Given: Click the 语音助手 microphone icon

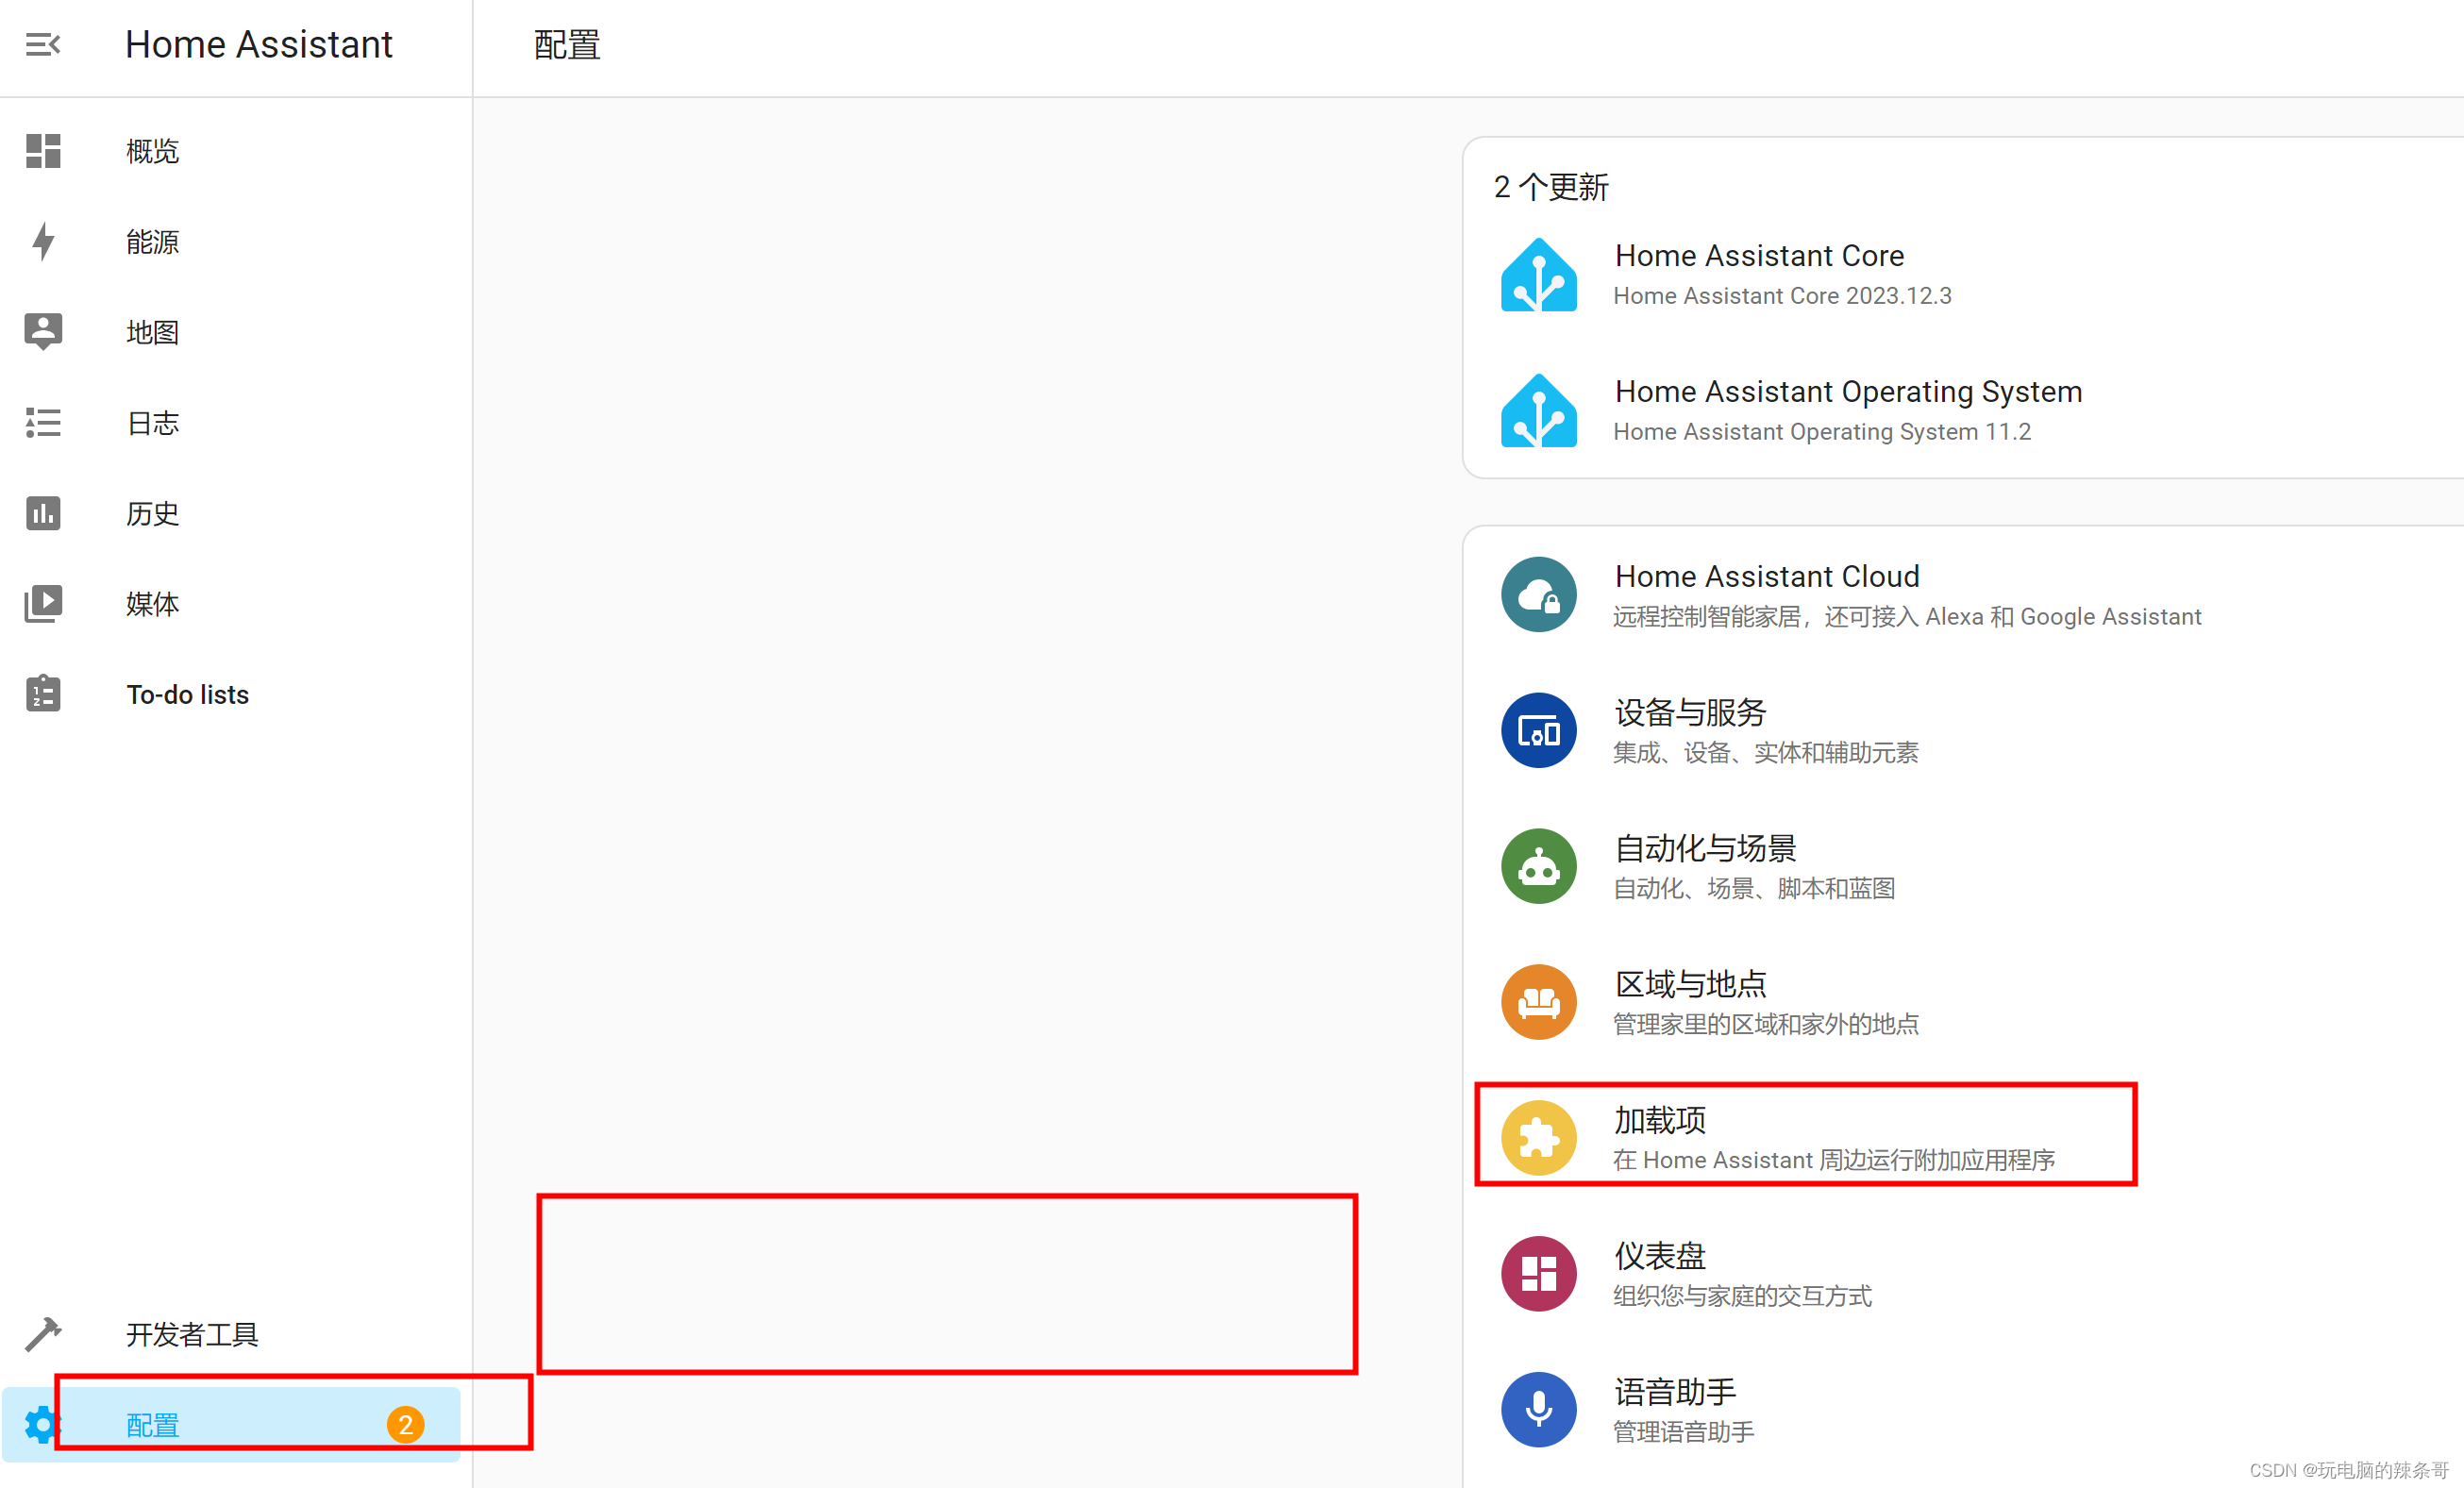Looking at the screenshot, I should pos(1539,1410).
